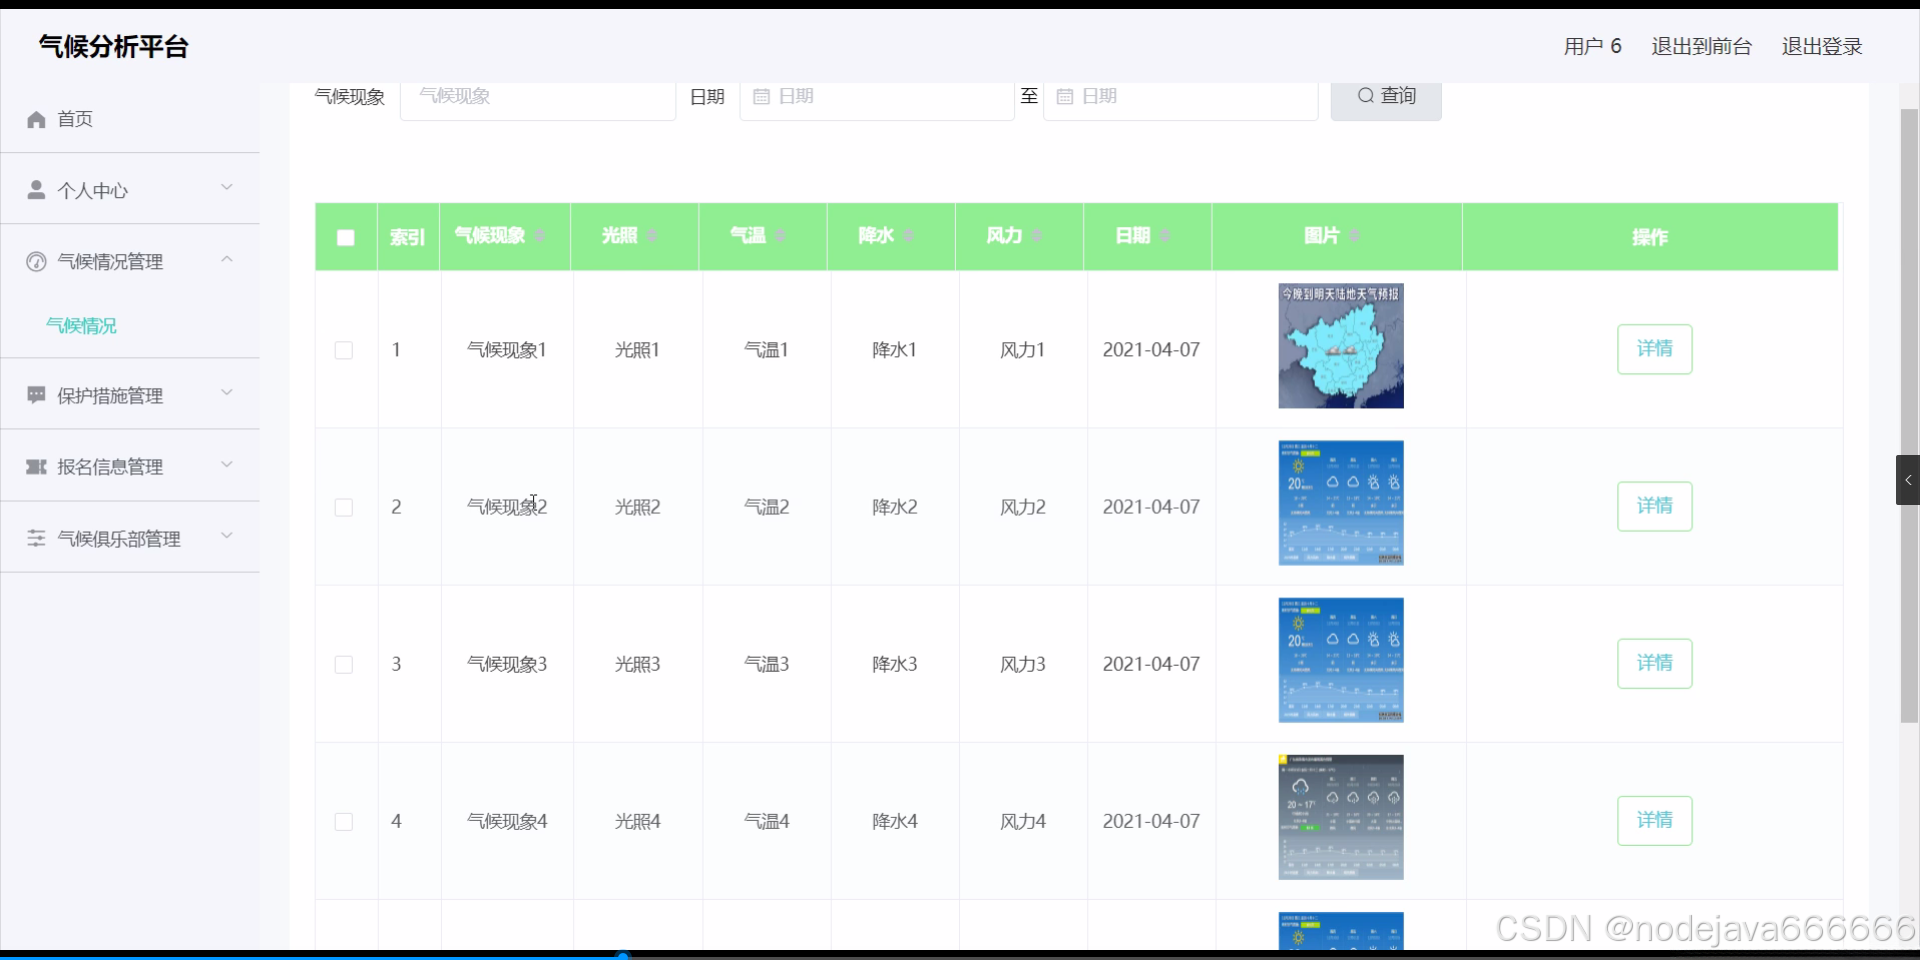
Task: Toggle the select-all checkbox in table header
Action: [346, 237]
